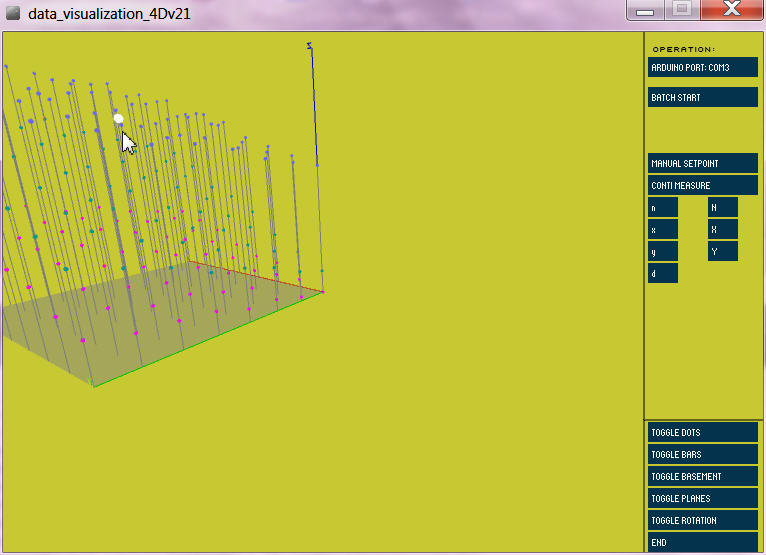Click the white data point in plot
The width and height of the screenshot is (766, 555).
point(118,118)
